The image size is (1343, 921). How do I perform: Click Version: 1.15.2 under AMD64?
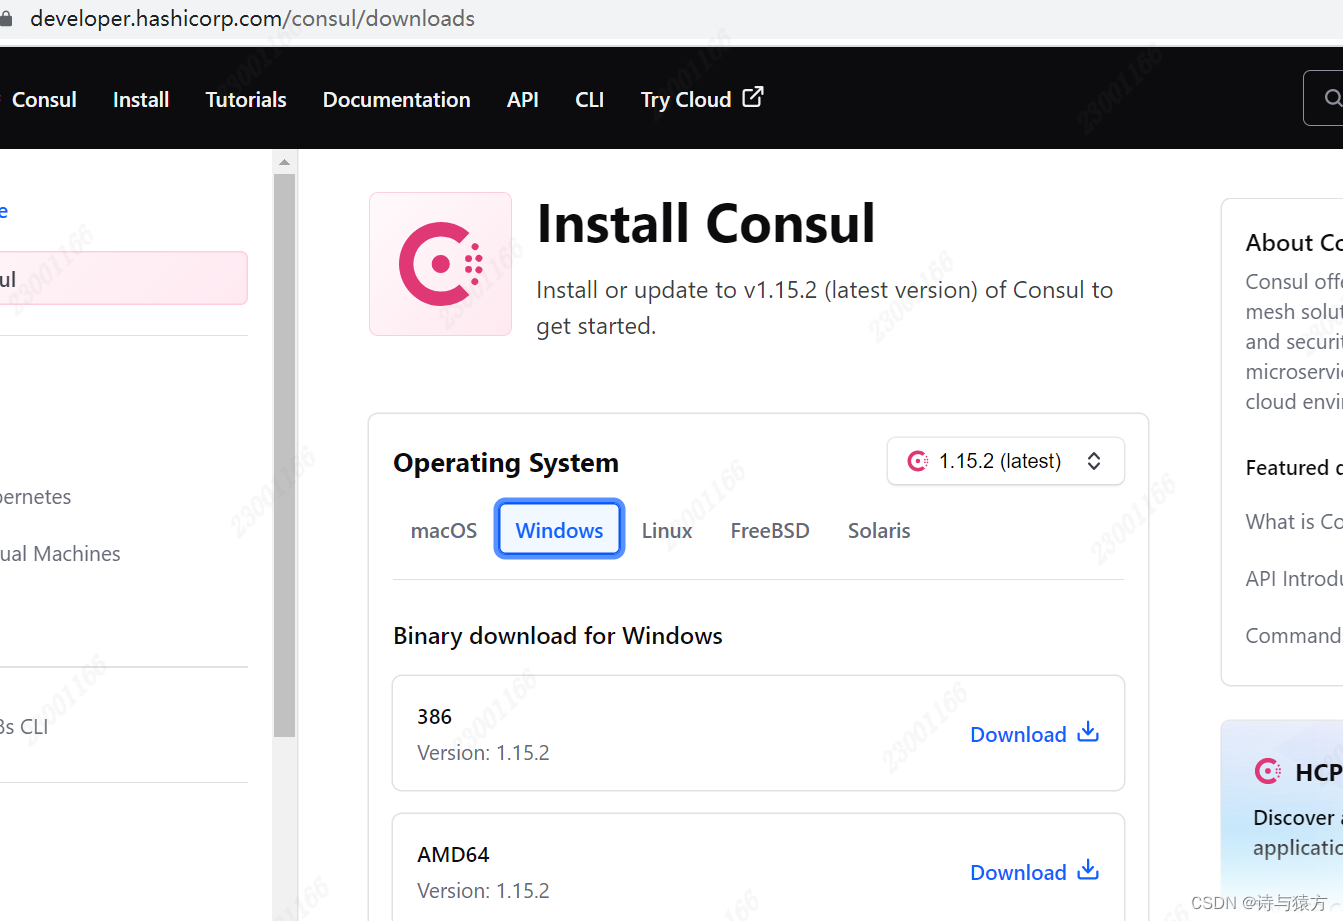coord(483,891)
